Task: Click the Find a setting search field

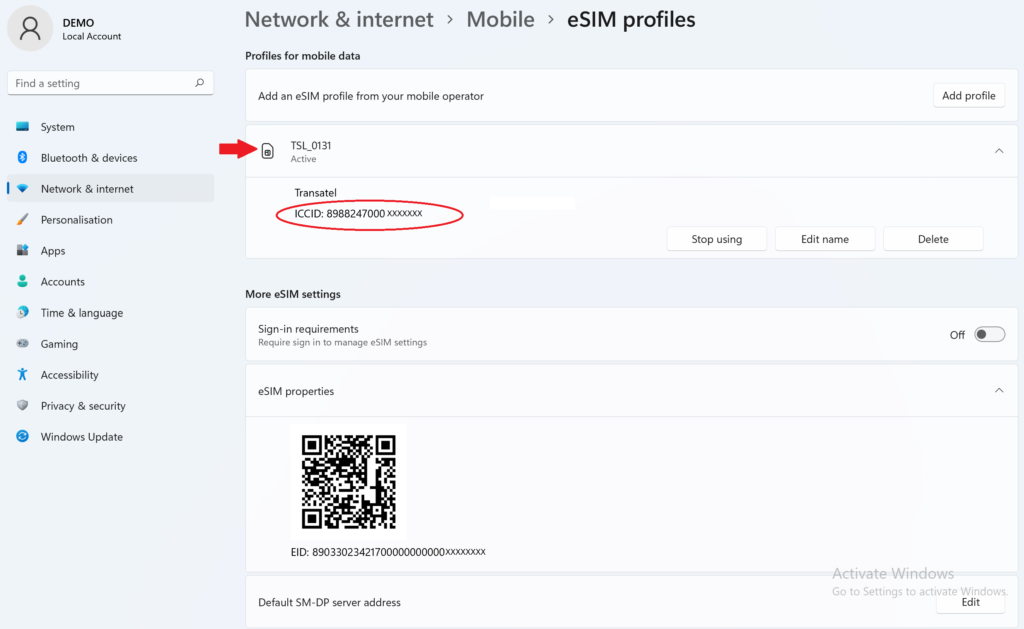Action: pos(110,83)
